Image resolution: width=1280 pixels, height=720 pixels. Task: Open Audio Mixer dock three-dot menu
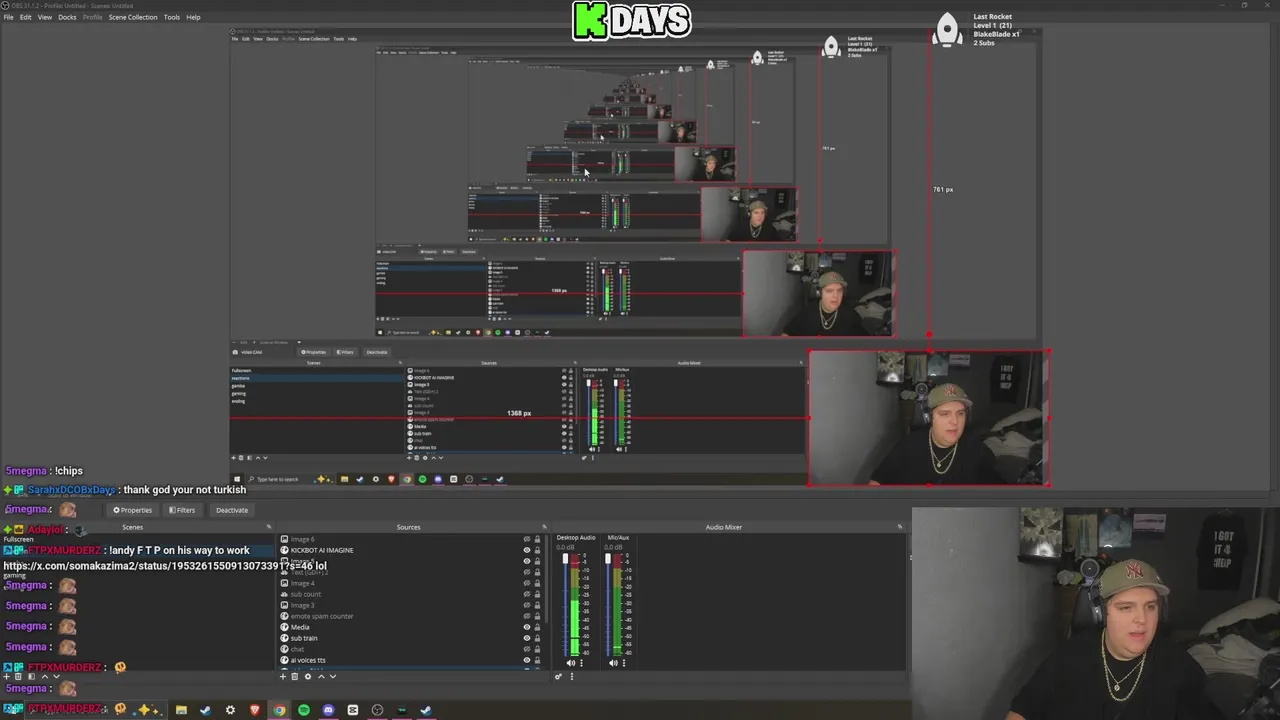[x=572, y=676]
